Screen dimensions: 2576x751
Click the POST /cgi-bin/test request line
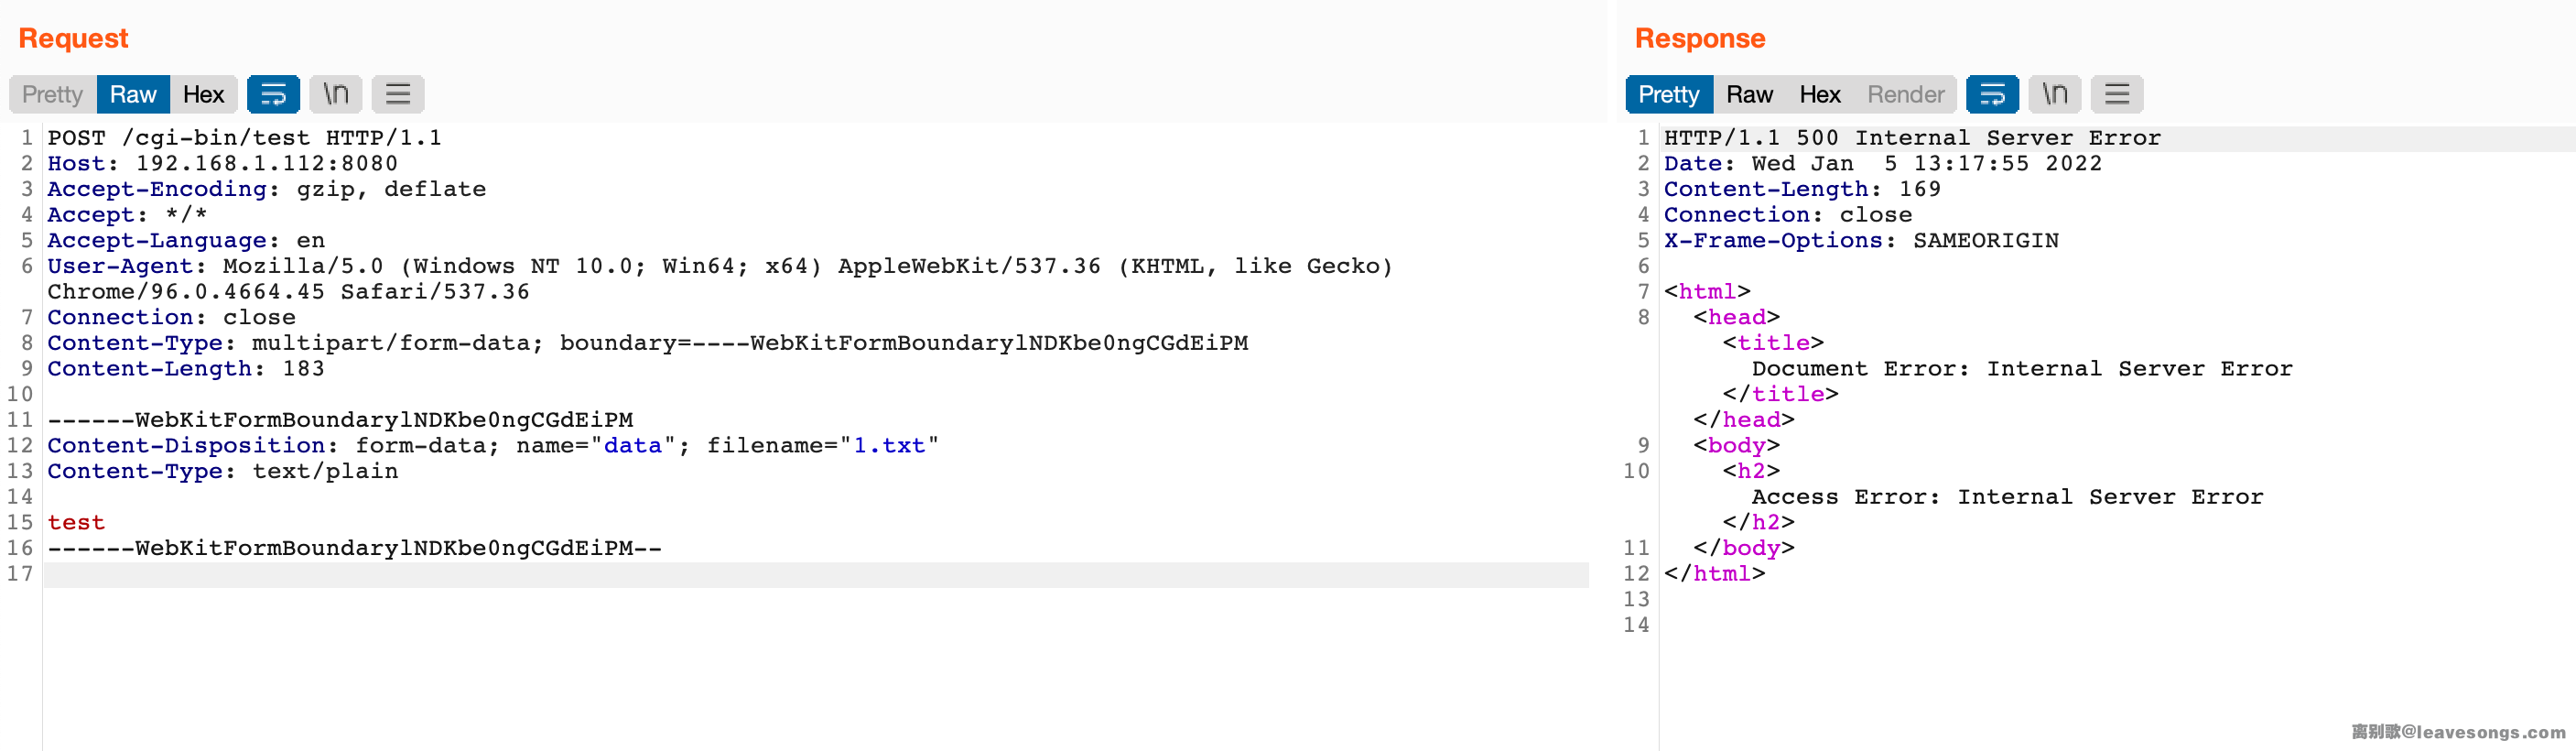pyautogui.click(x=244, y=138)
